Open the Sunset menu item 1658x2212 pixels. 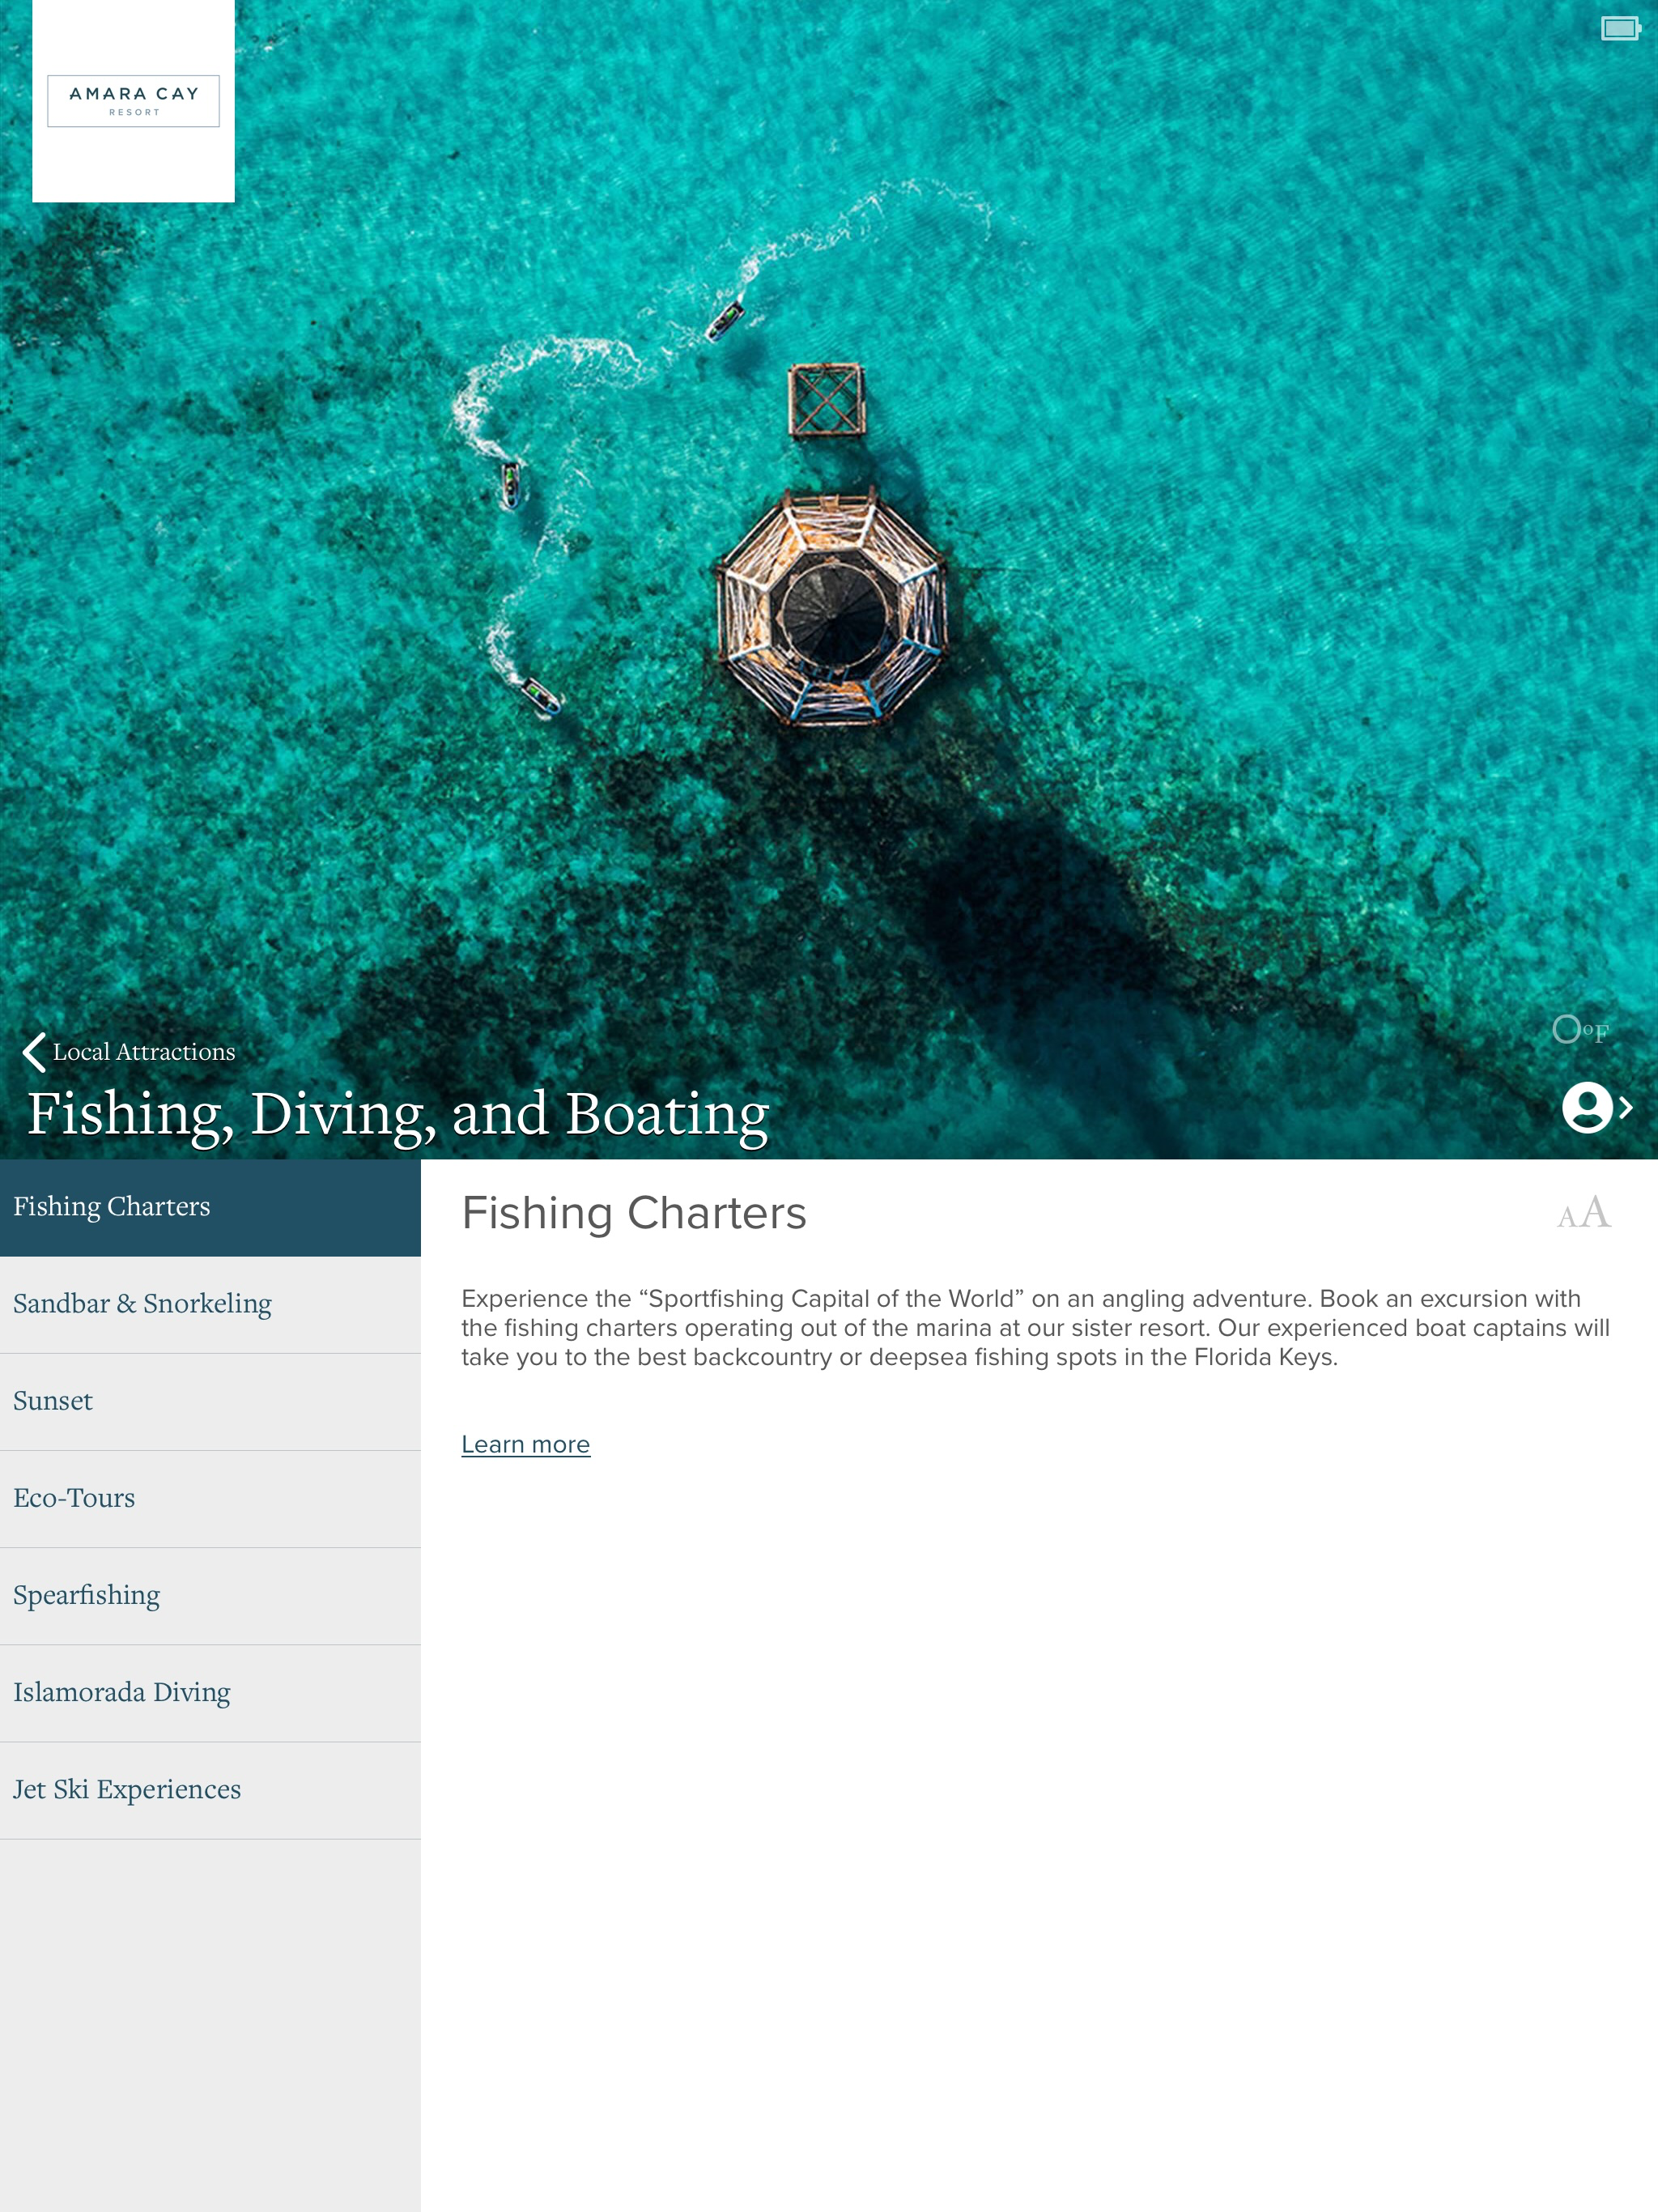[210, 1401]
